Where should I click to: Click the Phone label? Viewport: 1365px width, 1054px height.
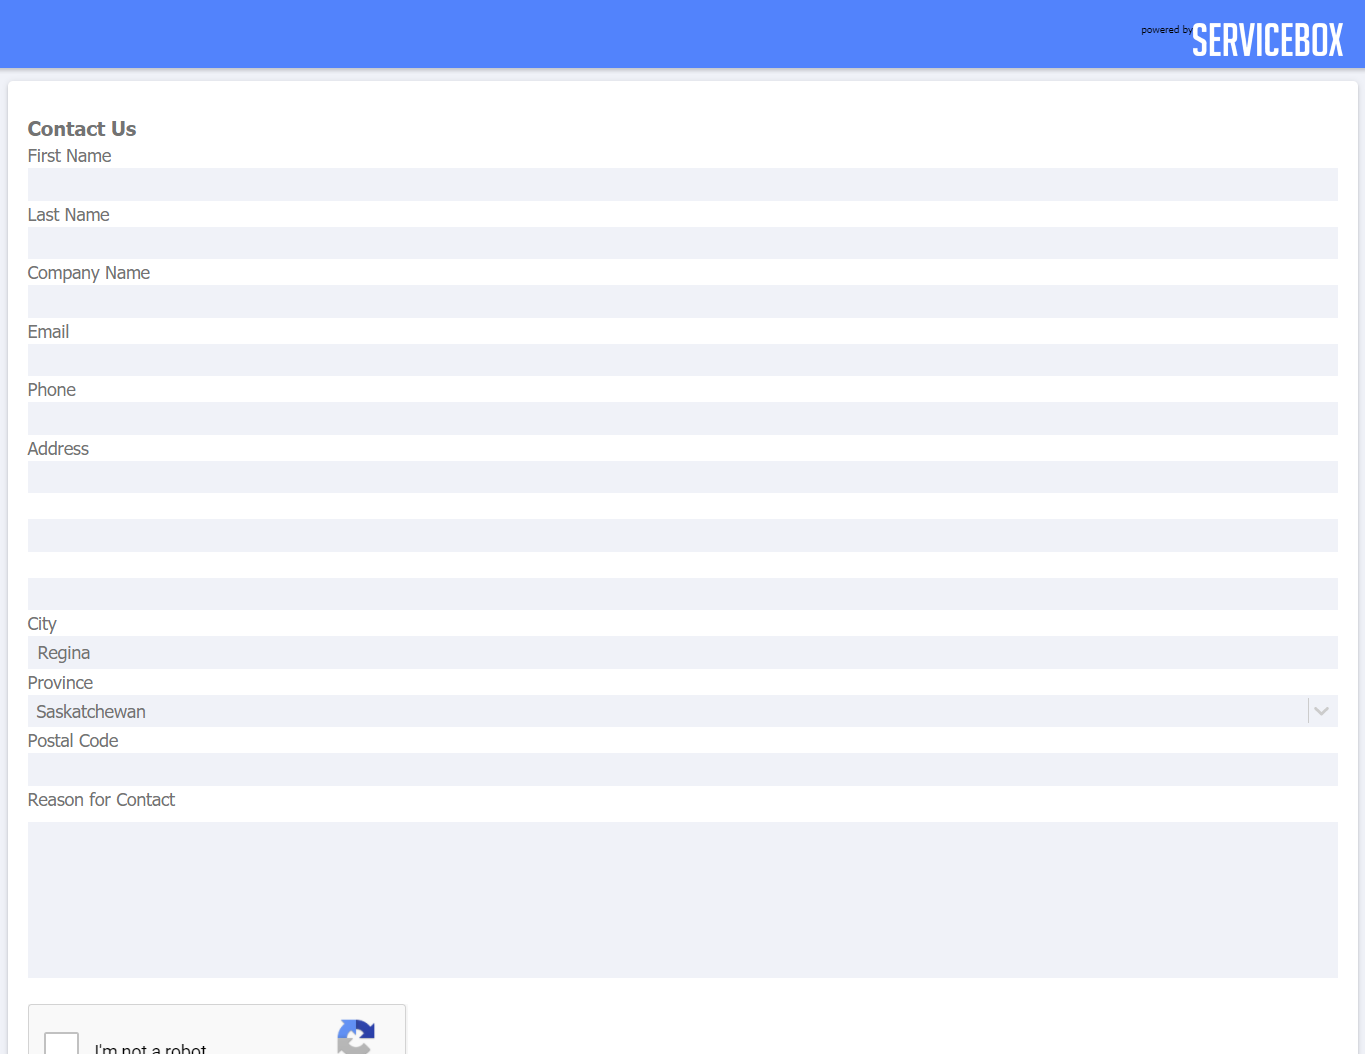(52, 390)
